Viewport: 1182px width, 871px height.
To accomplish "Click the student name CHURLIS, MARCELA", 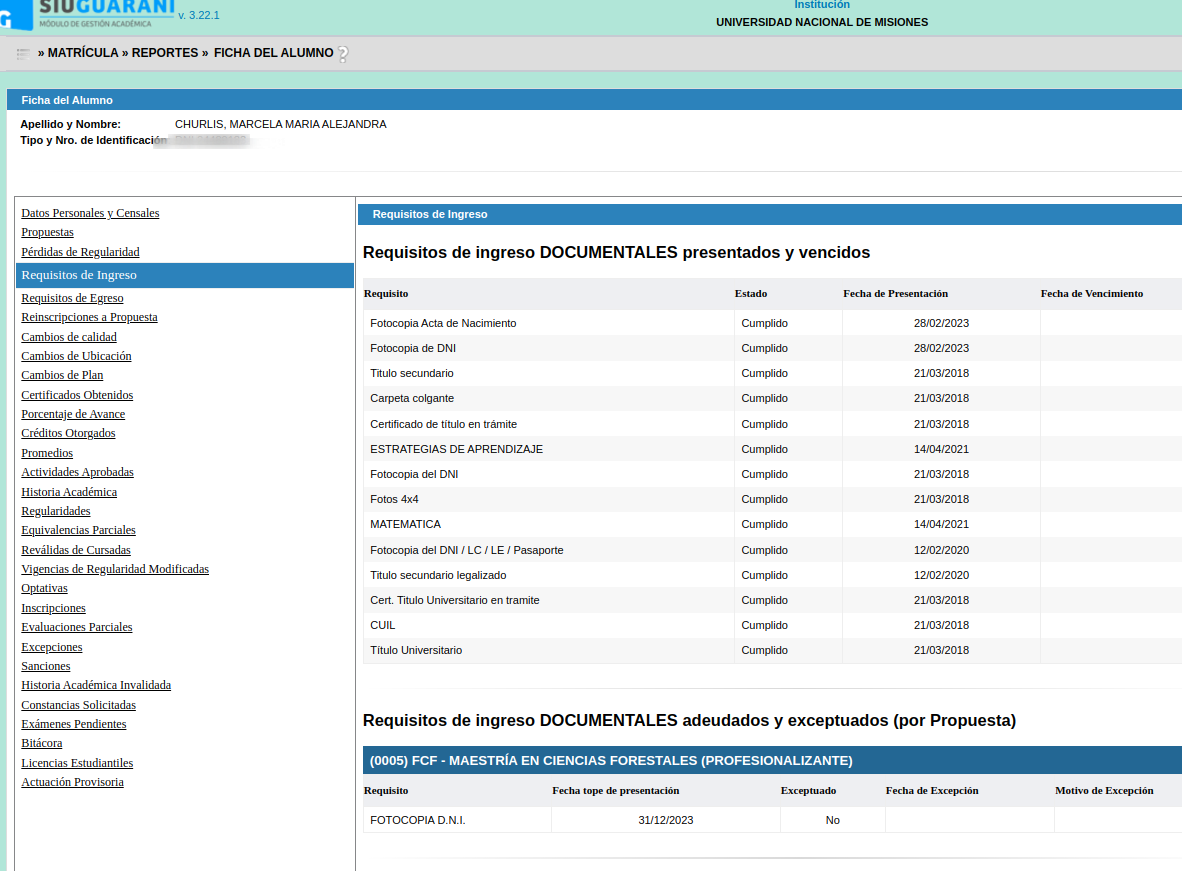I will 280,124.
